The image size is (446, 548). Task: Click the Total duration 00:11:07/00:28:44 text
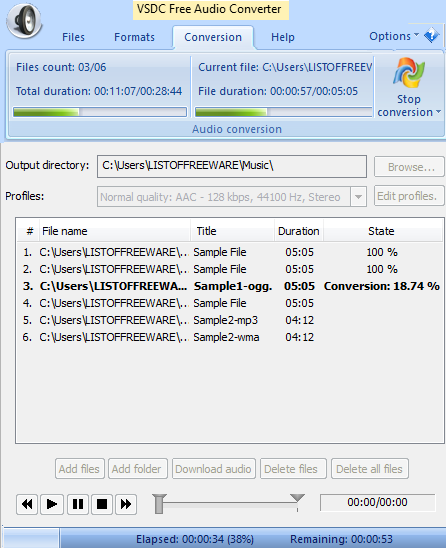pos(99,91)
